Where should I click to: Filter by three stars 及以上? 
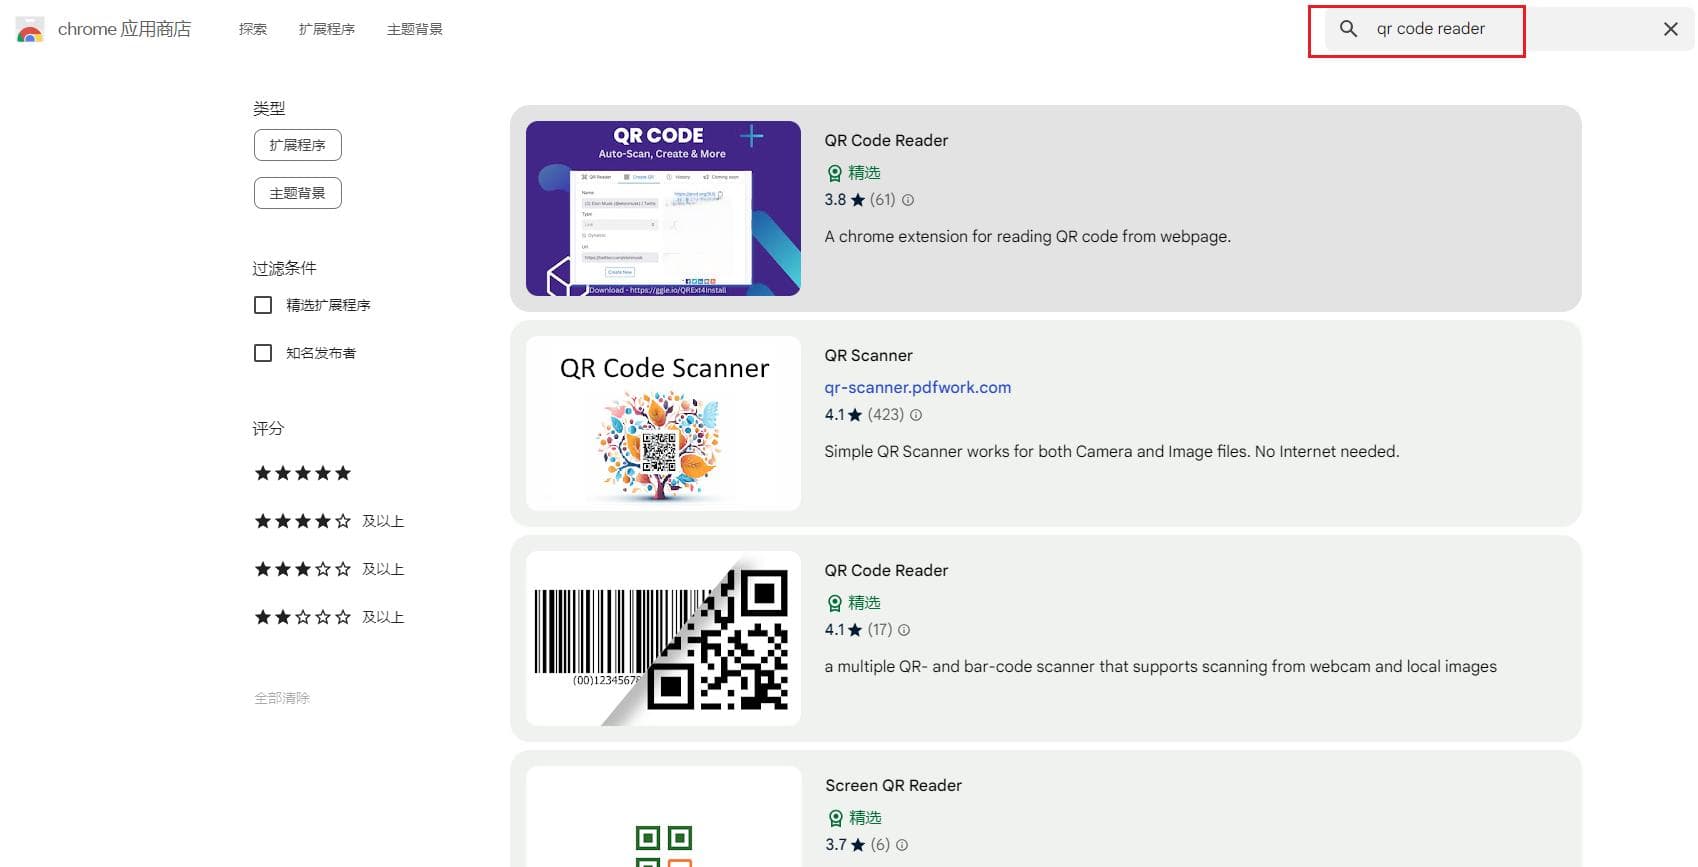tap(329, 569)
